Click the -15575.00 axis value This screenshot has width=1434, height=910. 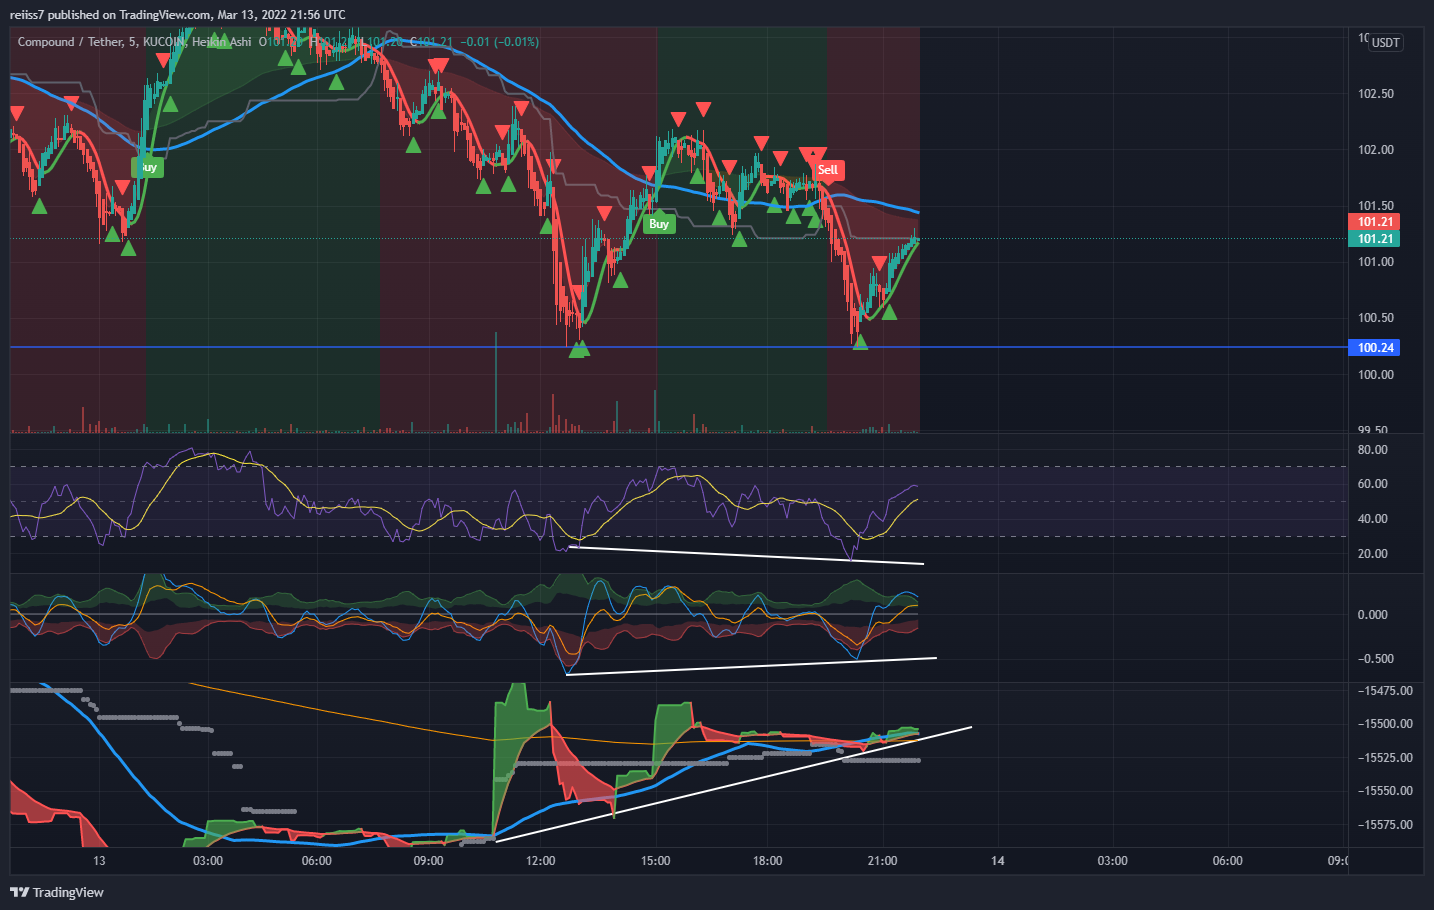[x=1385, y=825]
